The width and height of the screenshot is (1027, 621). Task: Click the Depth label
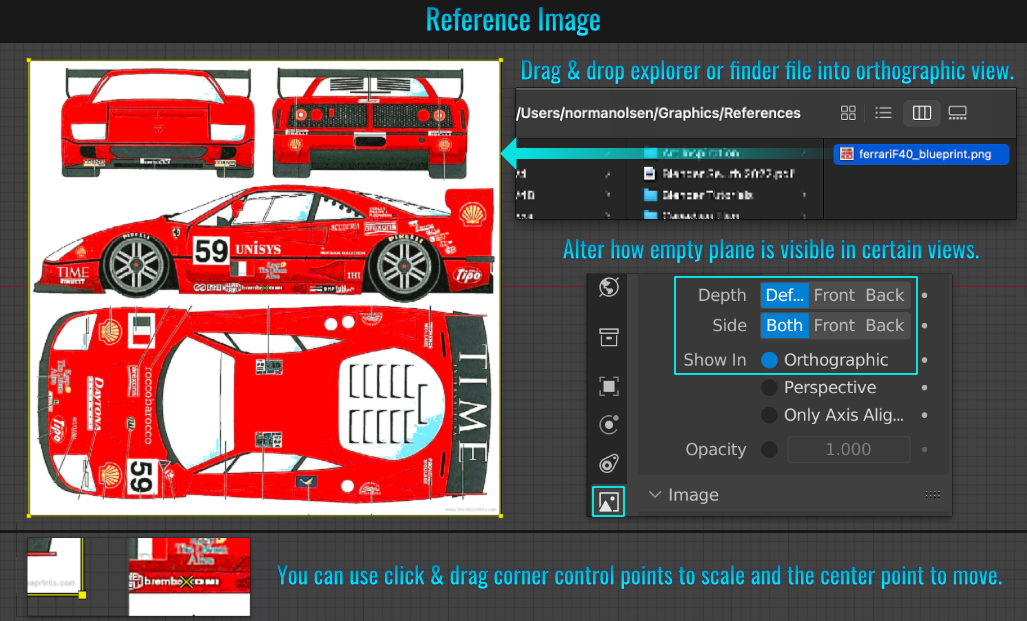[722, 295]
